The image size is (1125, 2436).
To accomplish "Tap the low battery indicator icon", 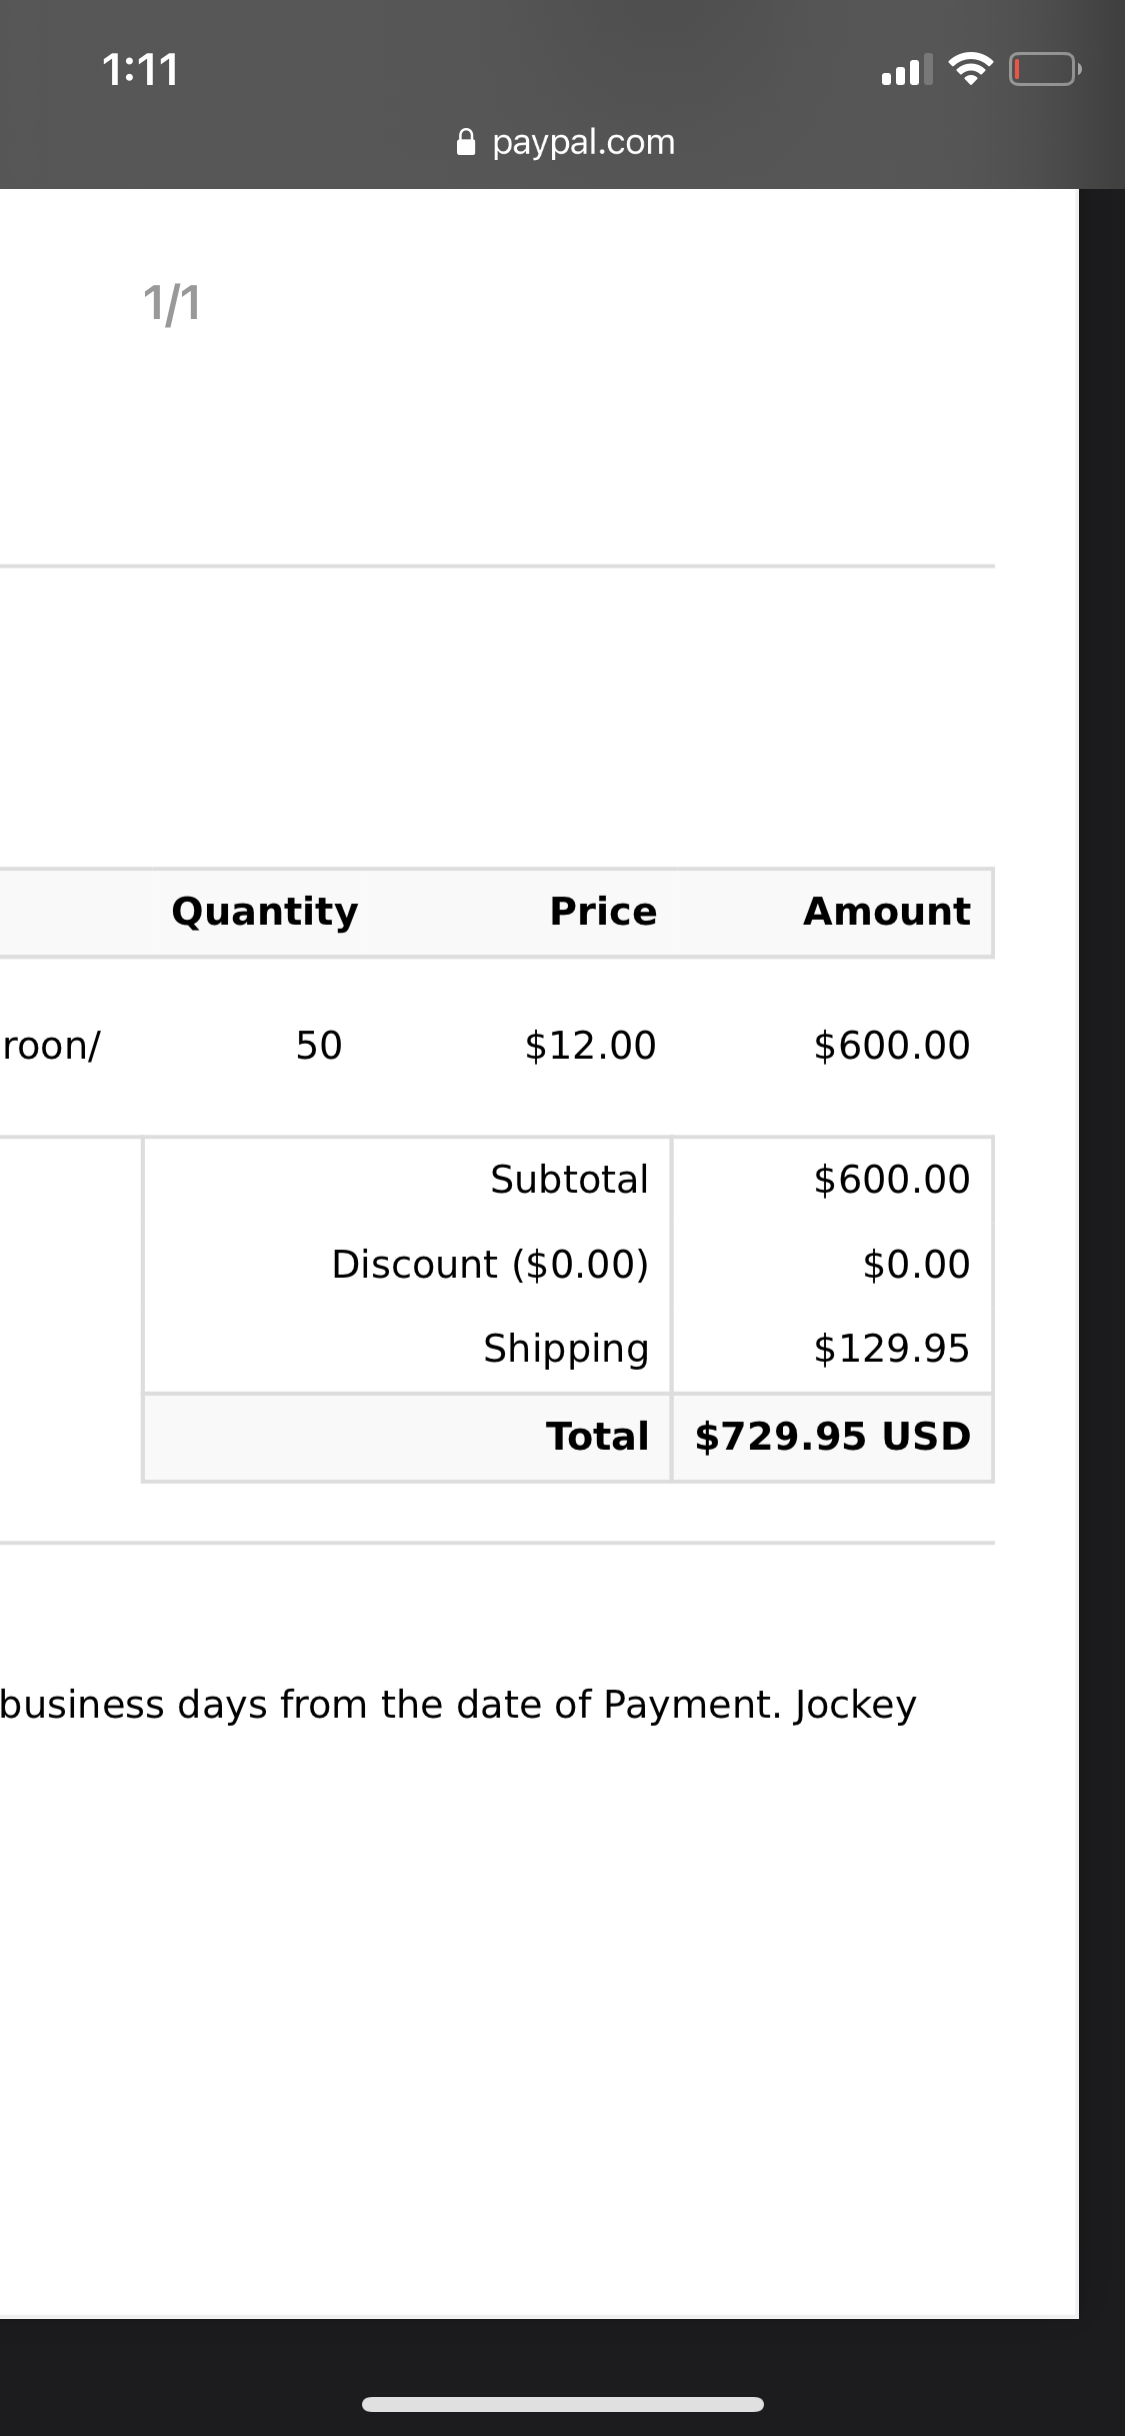I will pyautogui.click(x=1045, y=70).
